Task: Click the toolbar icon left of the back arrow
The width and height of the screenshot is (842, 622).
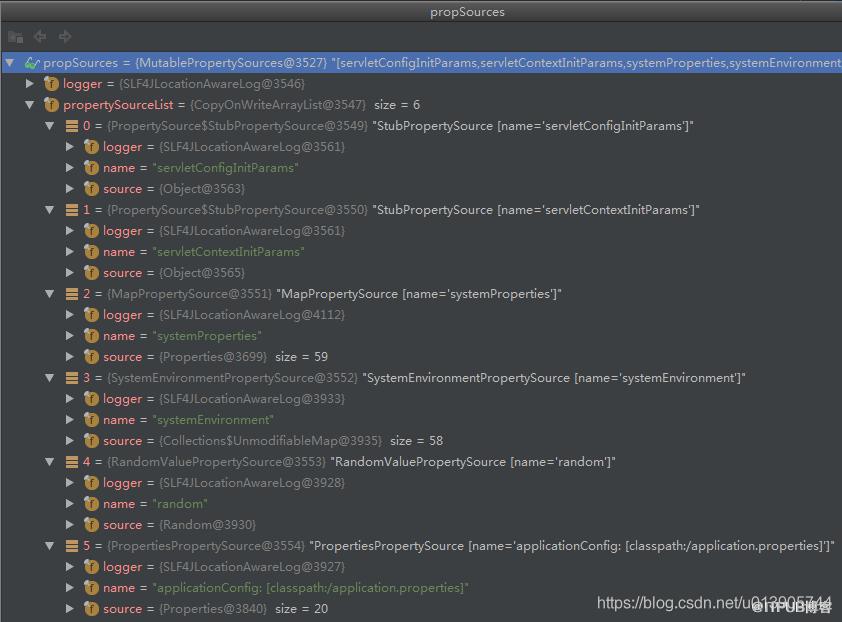Action: pyautogui.click(x=15, y=37)
